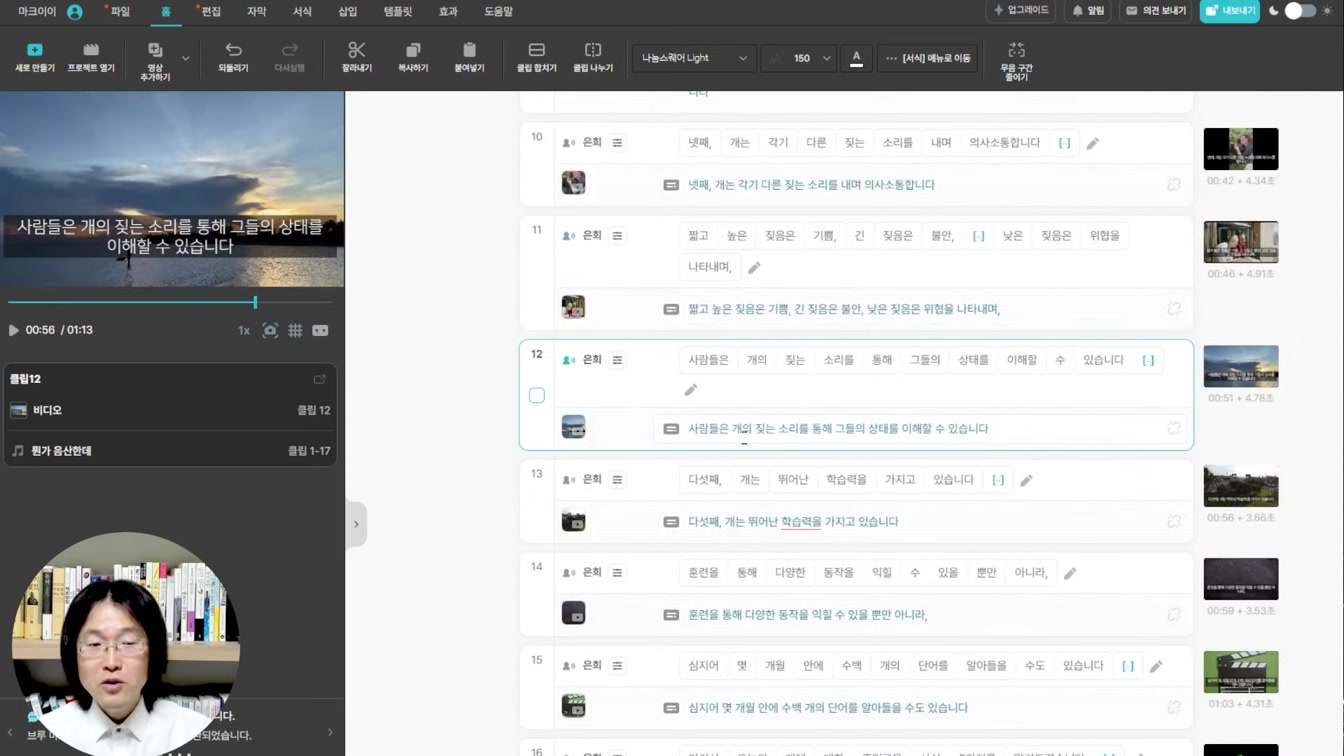The width and height of the screenshot is (1344, 756).
Task: Change 1x playback speed
Action: pos(243,330)
